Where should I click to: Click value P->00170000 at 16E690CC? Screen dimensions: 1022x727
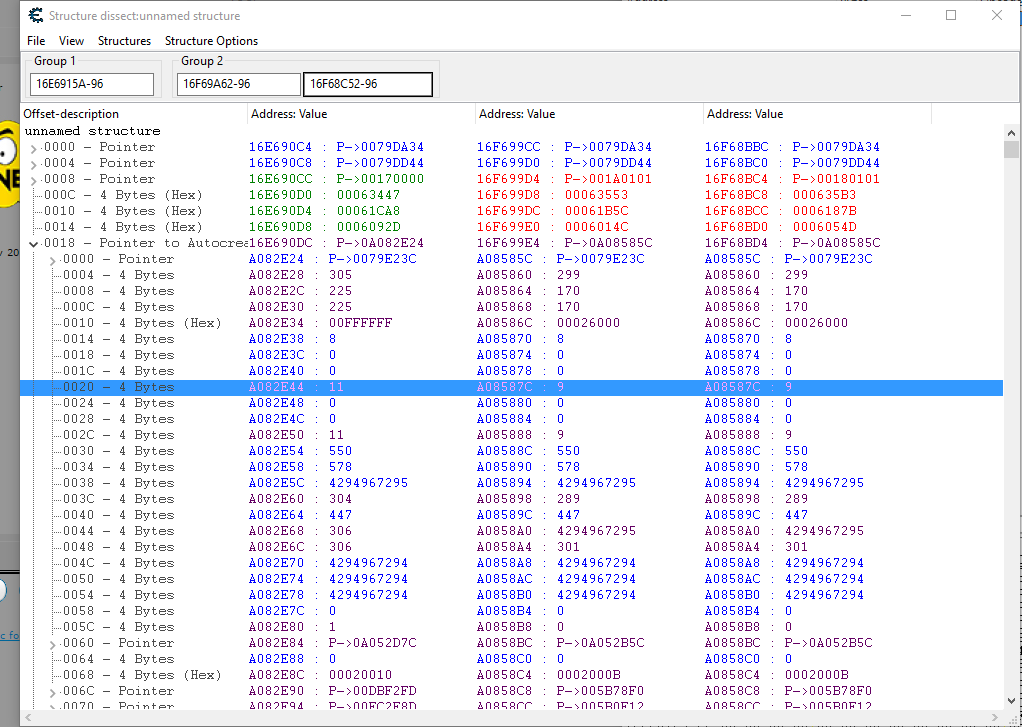[x=380, y=179]
